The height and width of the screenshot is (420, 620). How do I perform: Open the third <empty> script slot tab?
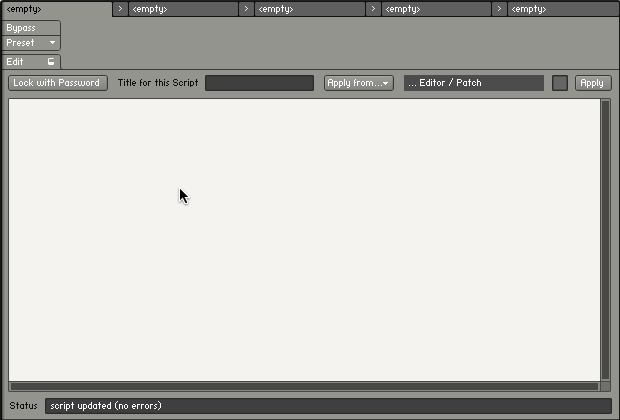(310, 9)
